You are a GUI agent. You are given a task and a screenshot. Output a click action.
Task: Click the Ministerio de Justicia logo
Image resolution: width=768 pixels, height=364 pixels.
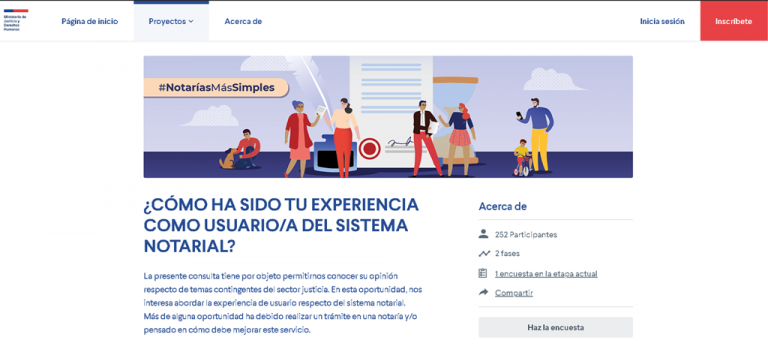(x=16, y=21)
